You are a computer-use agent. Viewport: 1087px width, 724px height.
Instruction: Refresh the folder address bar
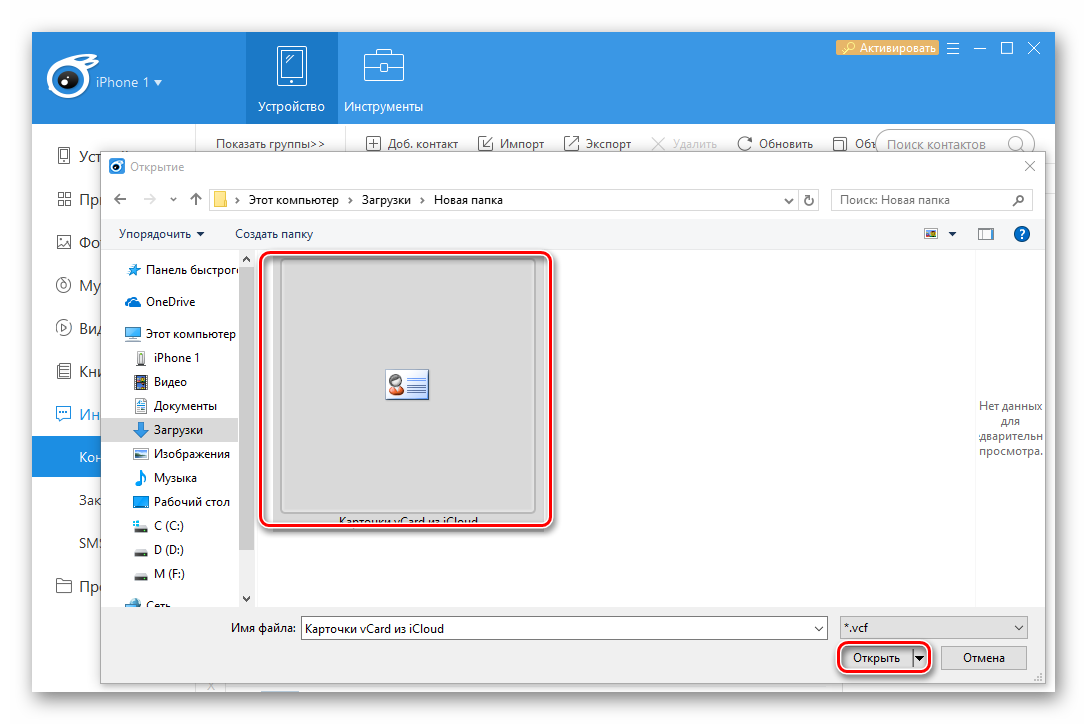[x=809, y=200]
